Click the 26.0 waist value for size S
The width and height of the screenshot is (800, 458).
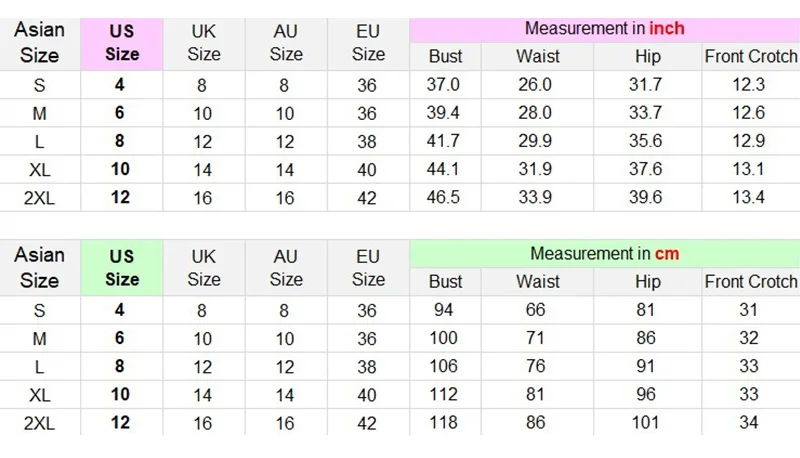(535, 85)
